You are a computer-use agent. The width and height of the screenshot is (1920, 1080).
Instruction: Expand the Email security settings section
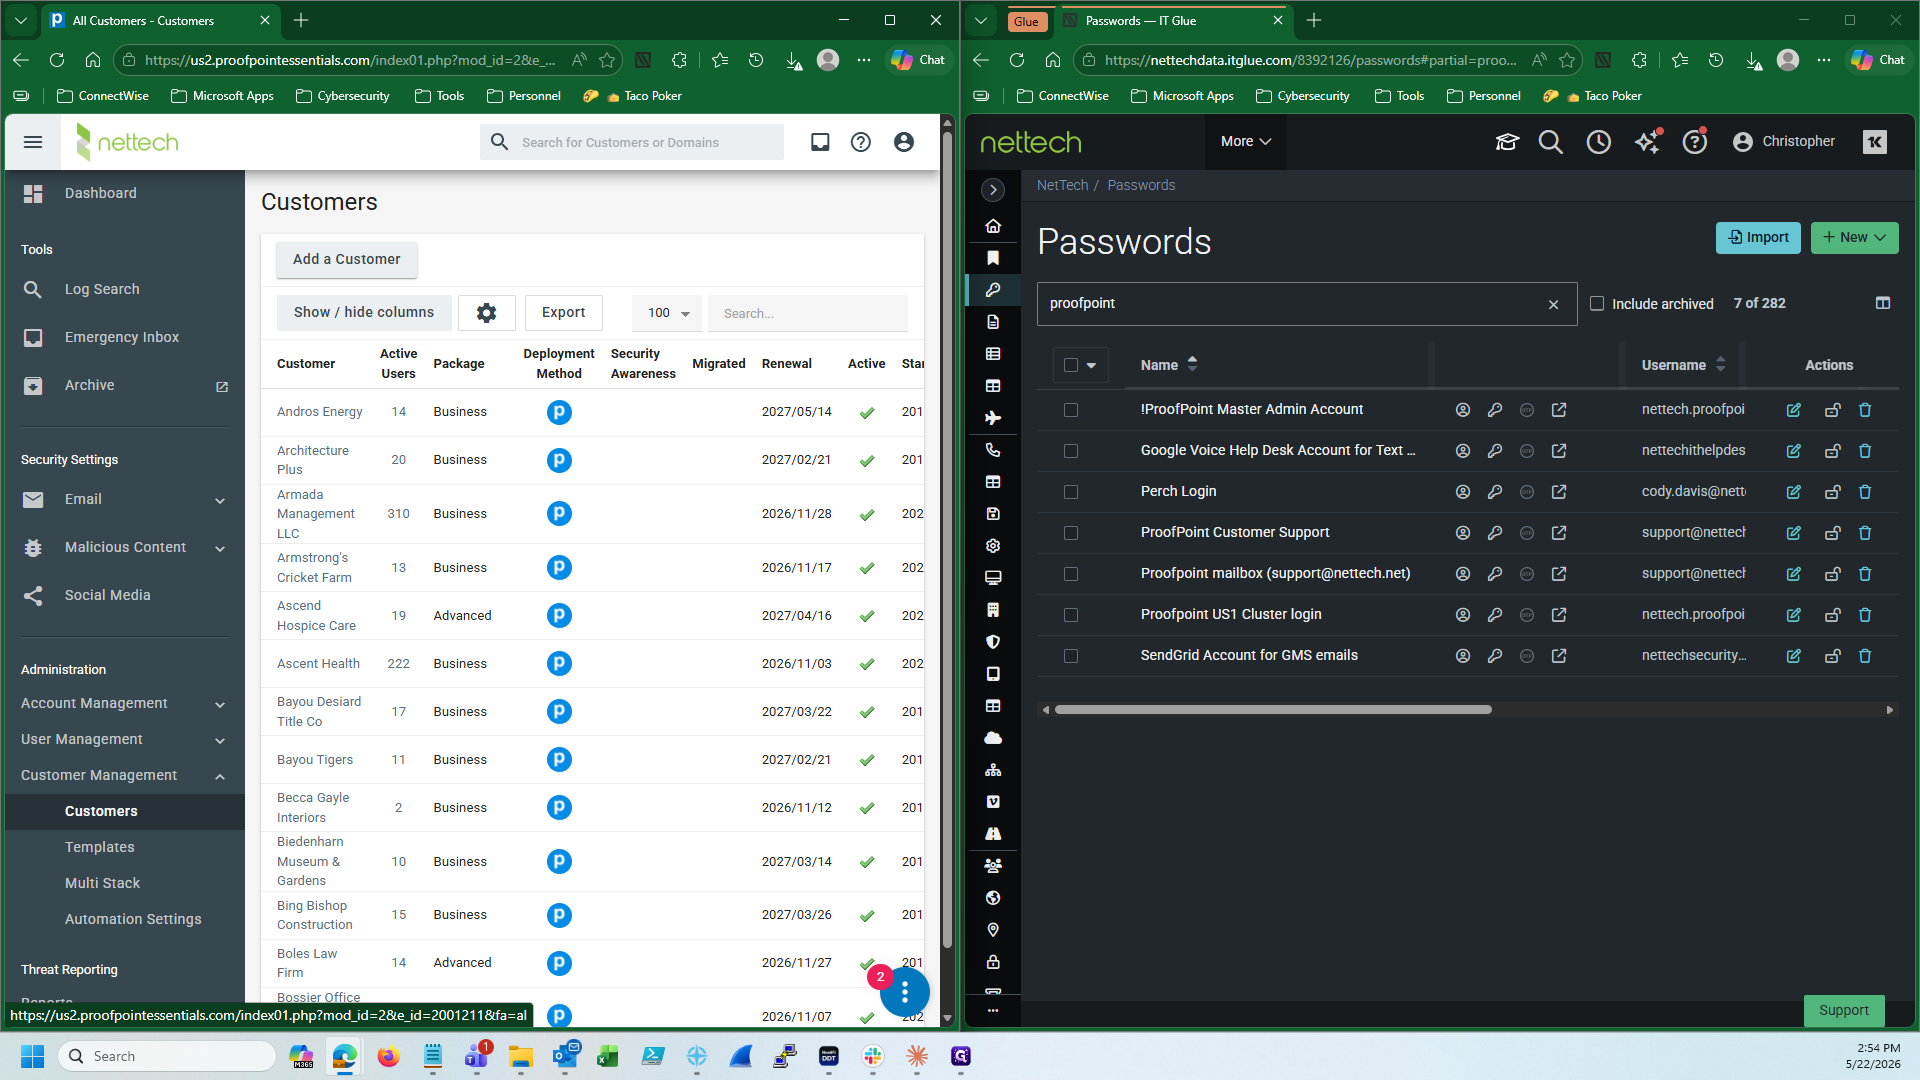[x=124, y=500]
